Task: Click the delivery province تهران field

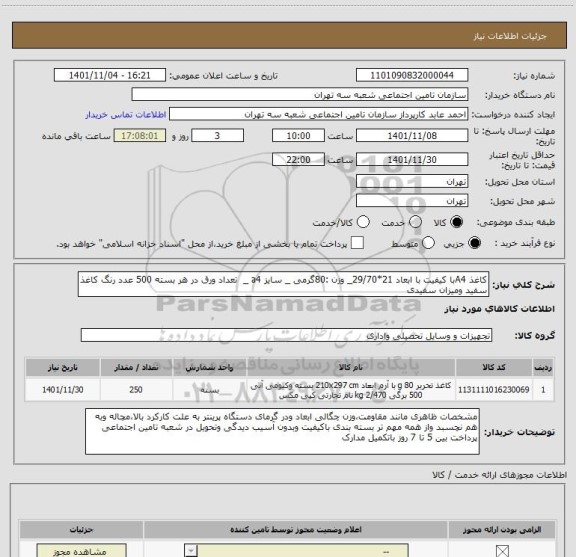Action: click(412, 182)
